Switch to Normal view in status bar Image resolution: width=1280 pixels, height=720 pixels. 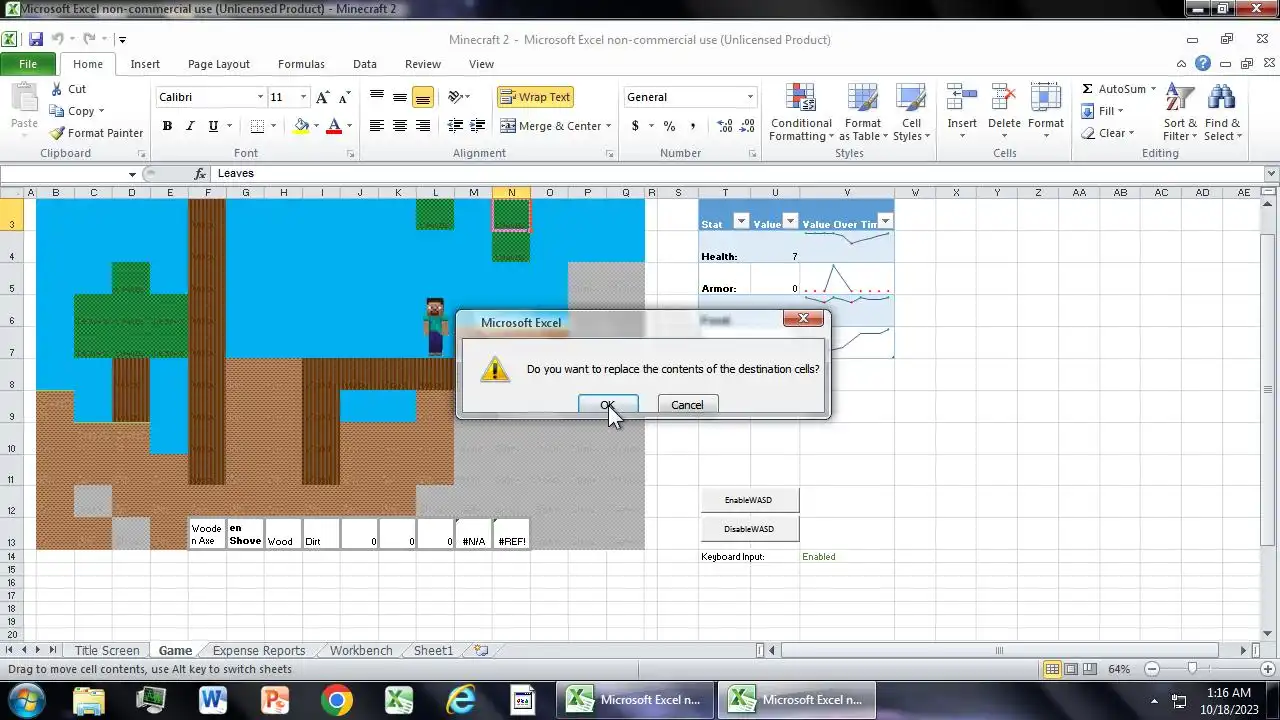click(x=1052, y=669)
